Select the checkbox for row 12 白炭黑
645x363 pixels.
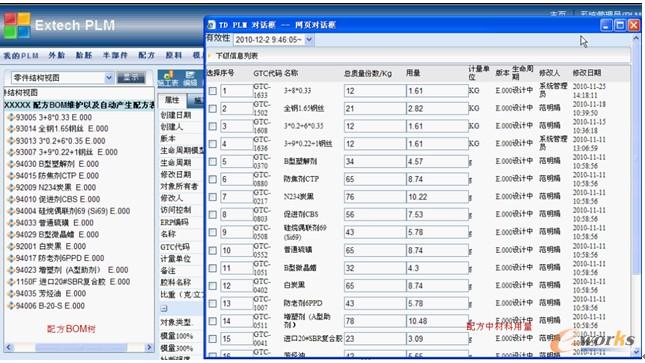[x=213, y=286]
